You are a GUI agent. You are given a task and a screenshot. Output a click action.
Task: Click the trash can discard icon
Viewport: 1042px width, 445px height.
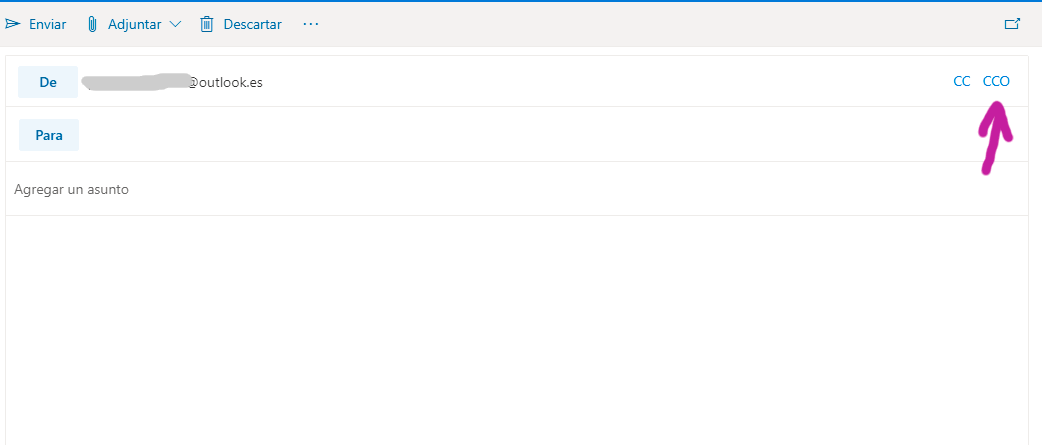(x=207, y=24)
